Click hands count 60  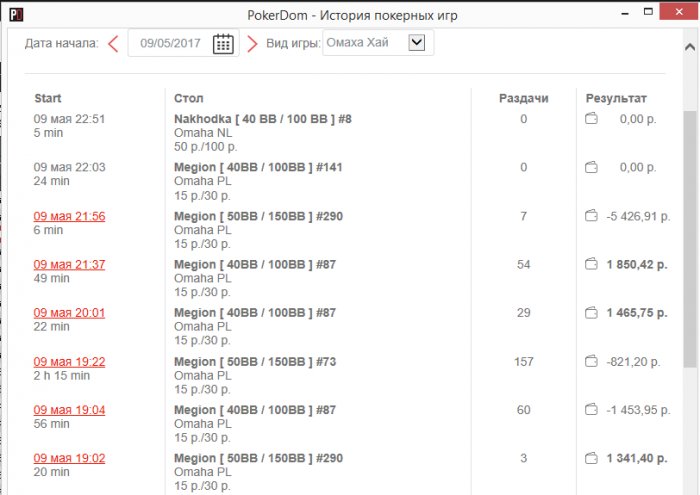(524, 410)
